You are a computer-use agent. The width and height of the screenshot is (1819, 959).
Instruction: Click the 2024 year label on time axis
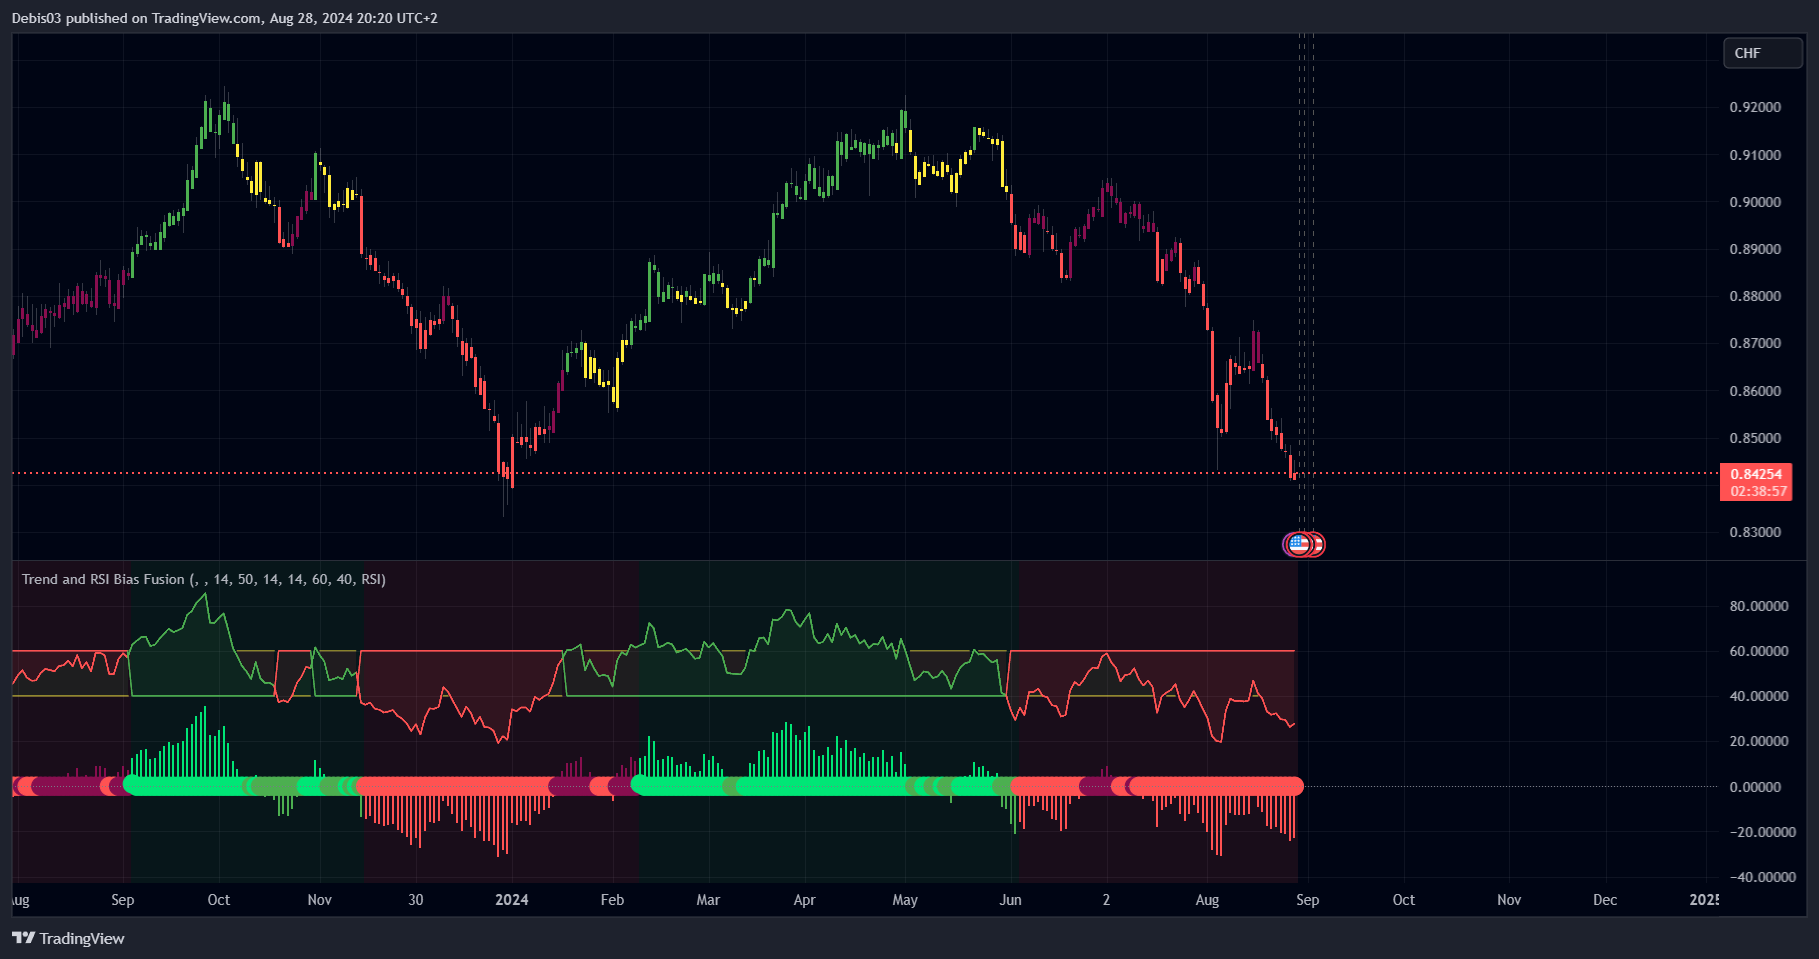coord(512,900)
